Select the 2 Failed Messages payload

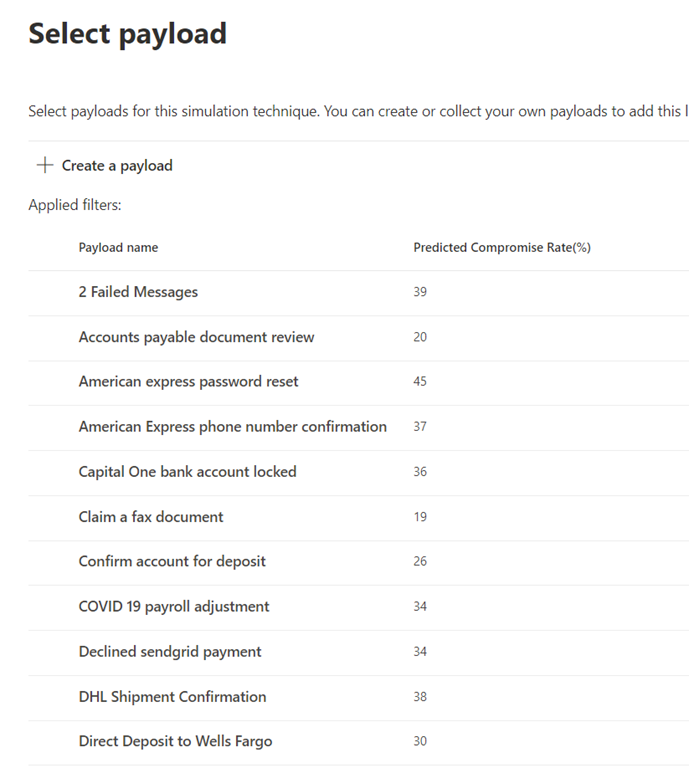(x=138, y=292)
